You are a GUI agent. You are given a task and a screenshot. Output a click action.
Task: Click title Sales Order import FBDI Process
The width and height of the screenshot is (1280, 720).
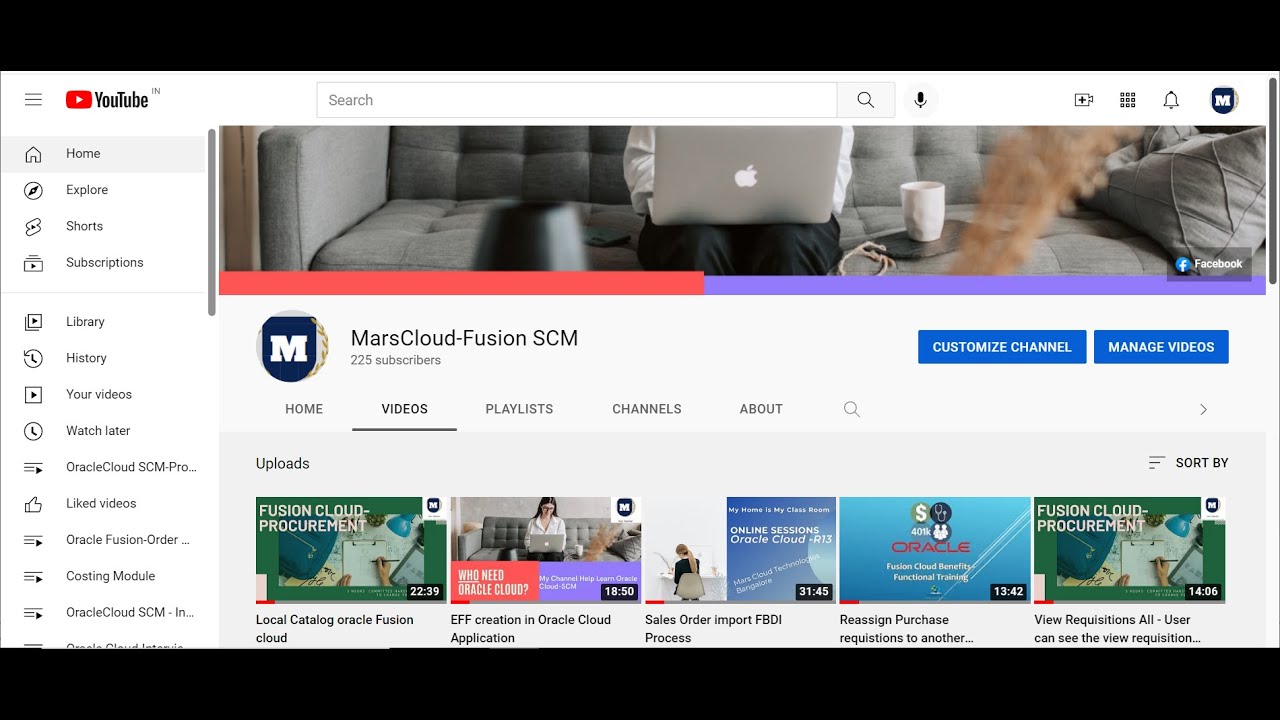point(714,629)
